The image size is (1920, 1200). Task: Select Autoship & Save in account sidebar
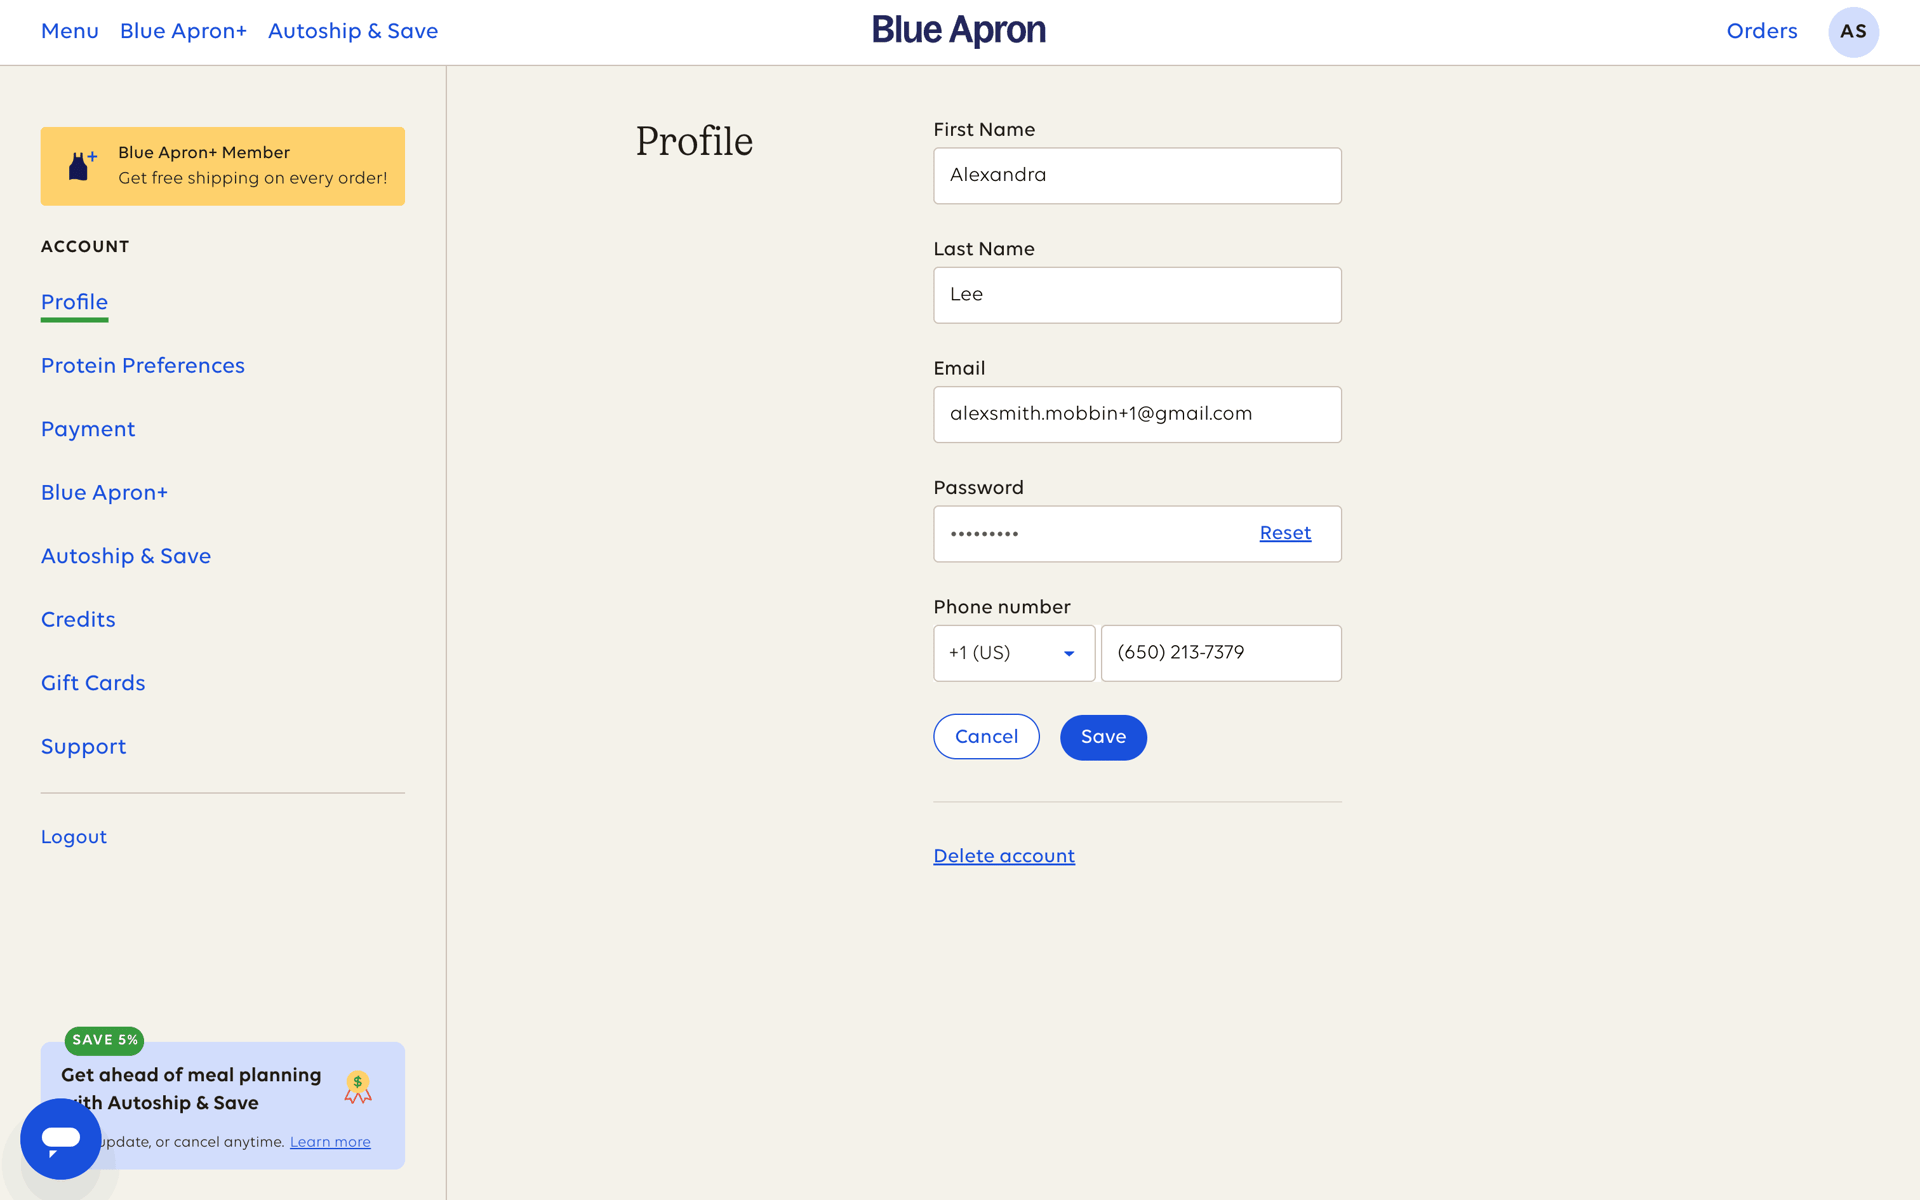tap(126, 556)
